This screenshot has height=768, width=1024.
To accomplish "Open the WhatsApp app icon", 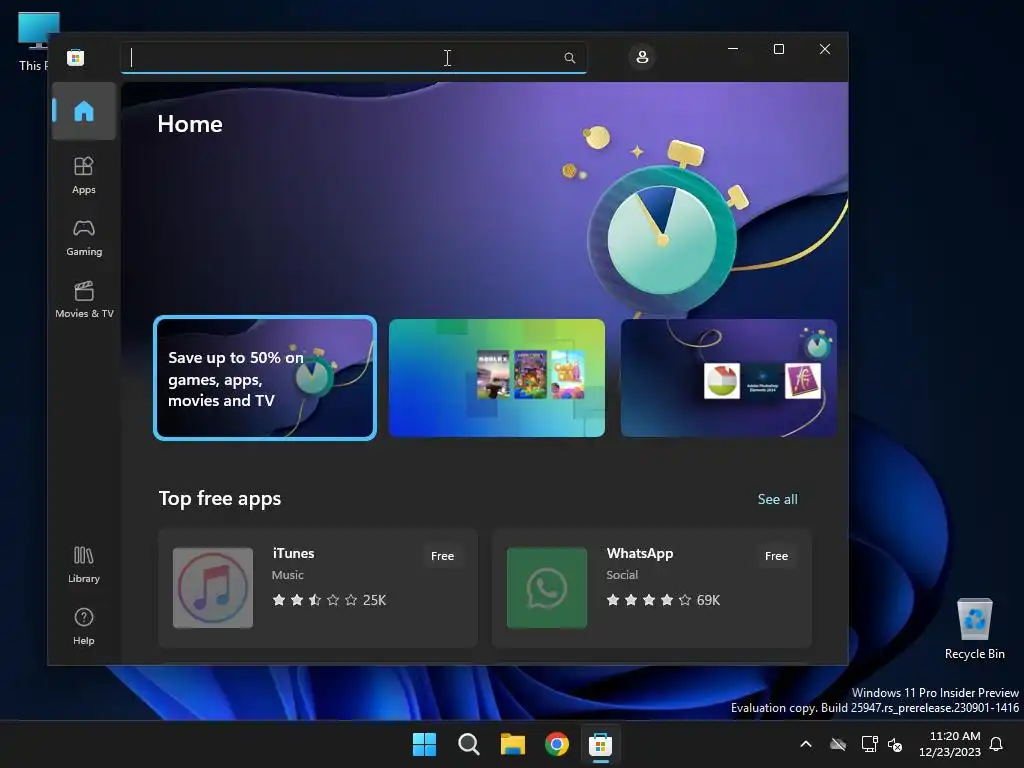I will coord(547,588).
